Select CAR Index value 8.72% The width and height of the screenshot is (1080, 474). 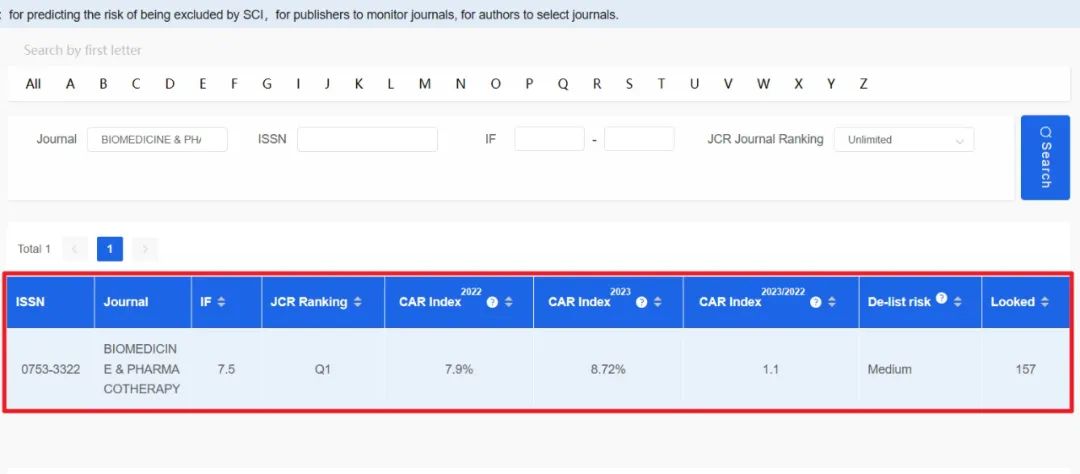pos(608,369)
